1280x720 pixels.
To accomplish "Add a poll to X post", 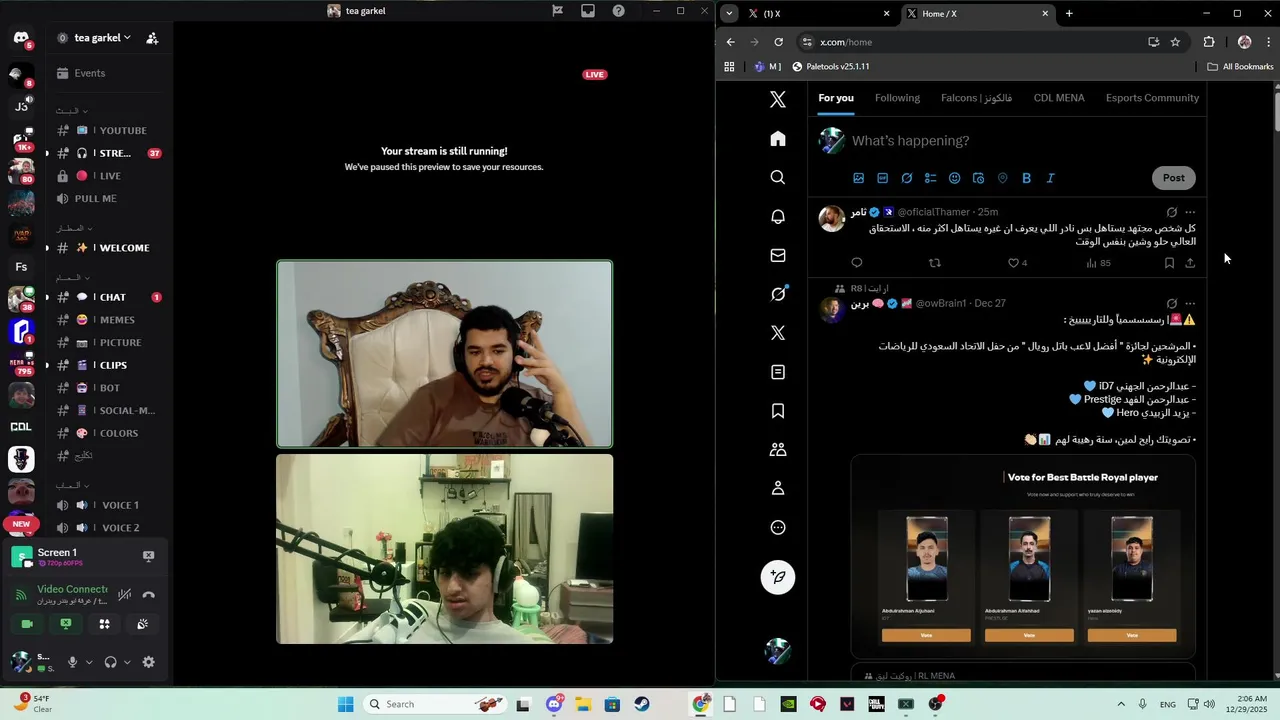I will pyautogui.click(x=930, y=178).
